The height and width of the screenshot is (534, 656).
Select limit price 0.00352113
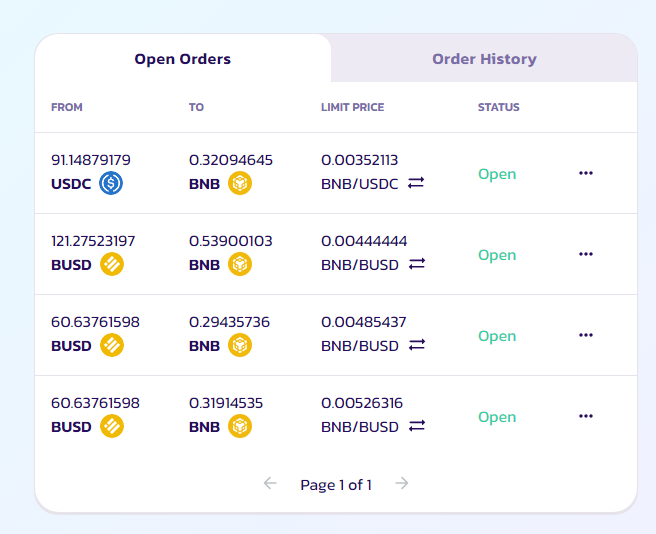[359, 160]
